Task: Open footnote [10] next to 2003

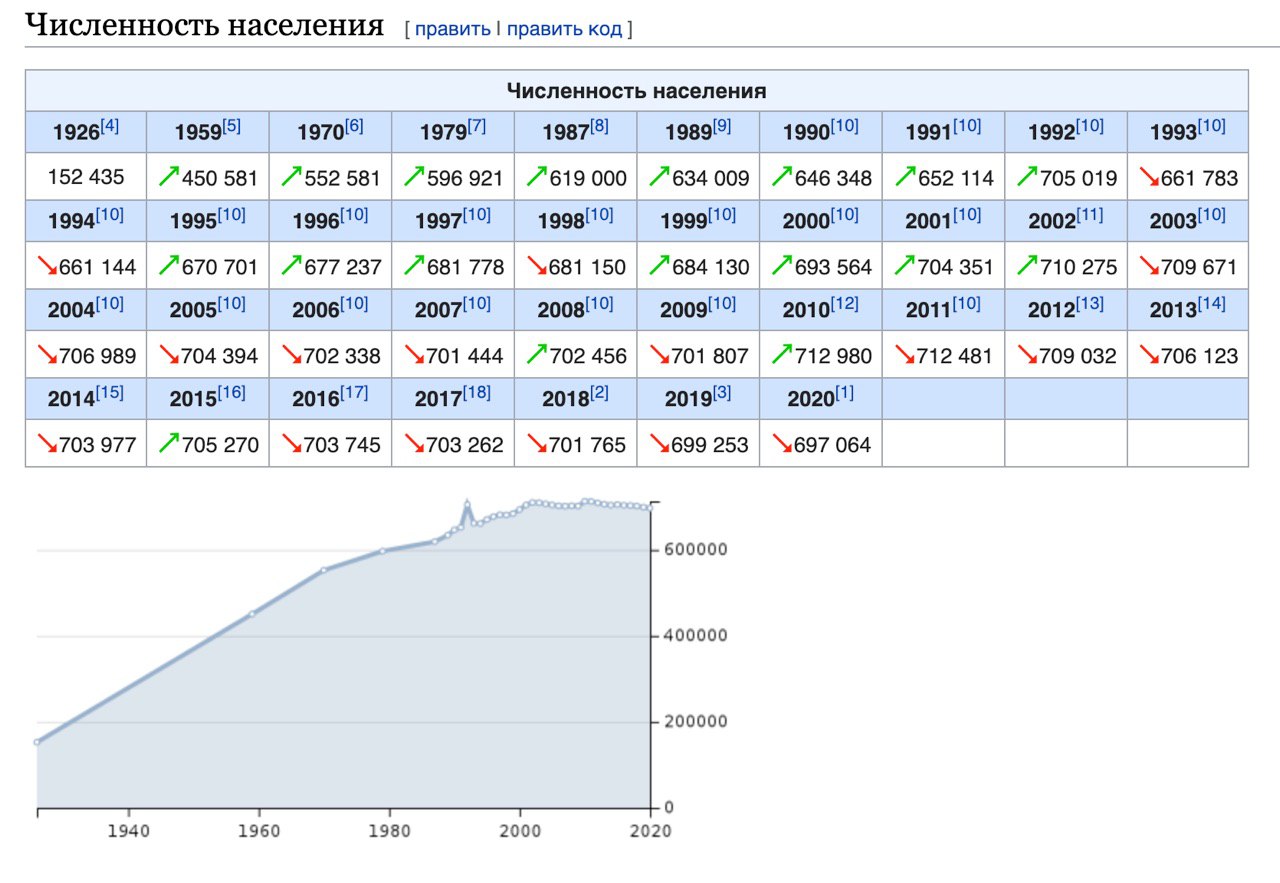Action: pyautogui.click(x=1212, y=215)
